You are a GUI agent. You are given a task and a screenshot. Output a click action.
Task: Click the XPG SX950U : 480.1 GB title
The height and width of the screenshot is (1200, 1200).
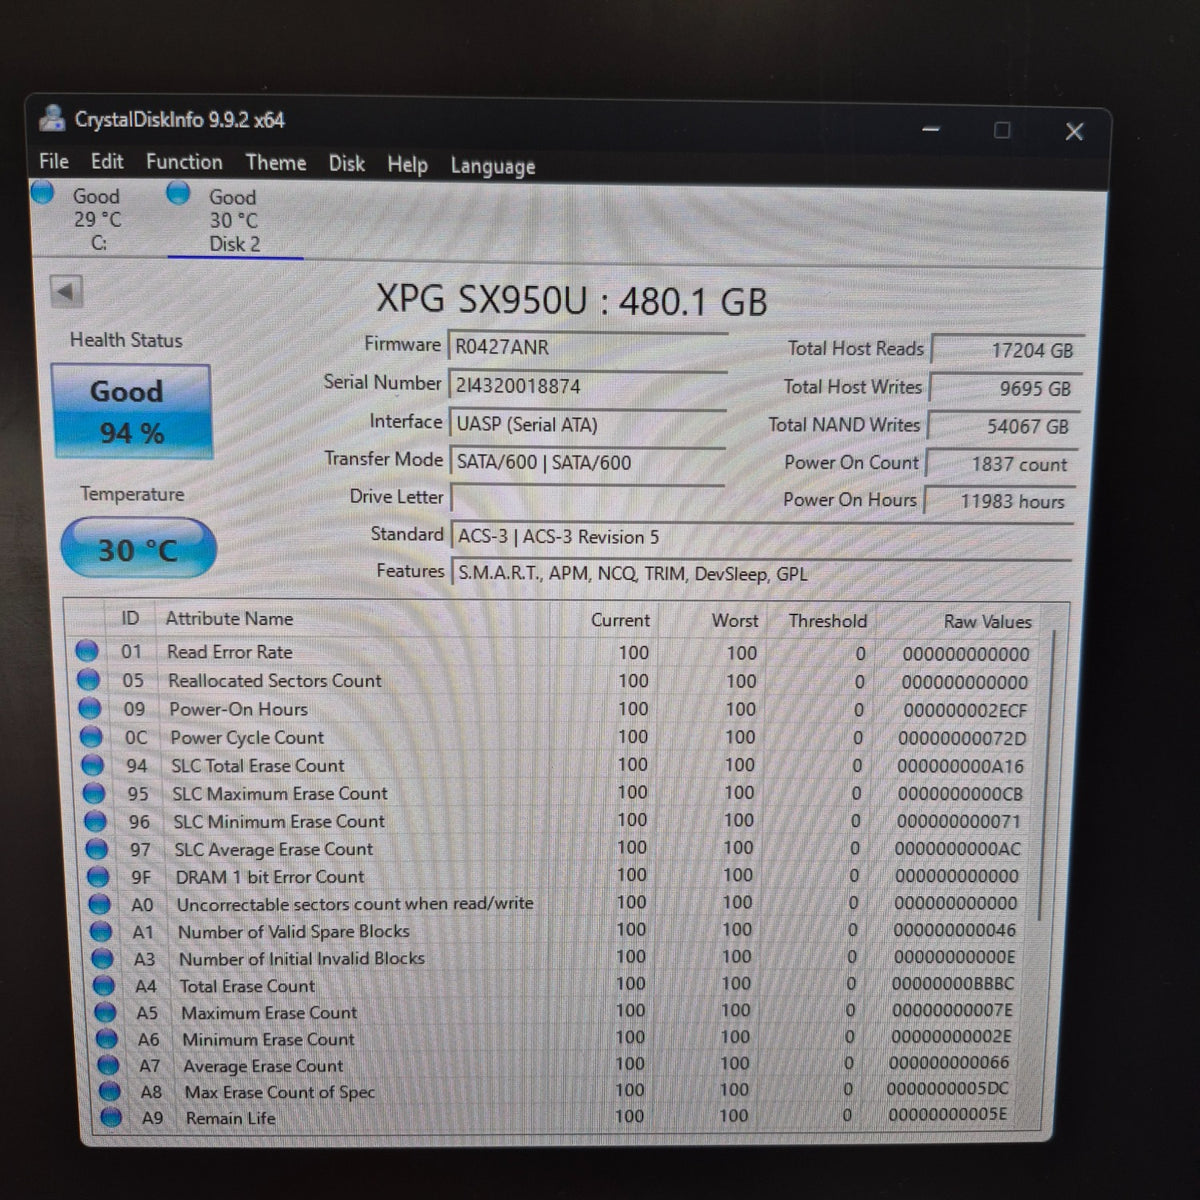pyautogui.click(x=572, y=301)
